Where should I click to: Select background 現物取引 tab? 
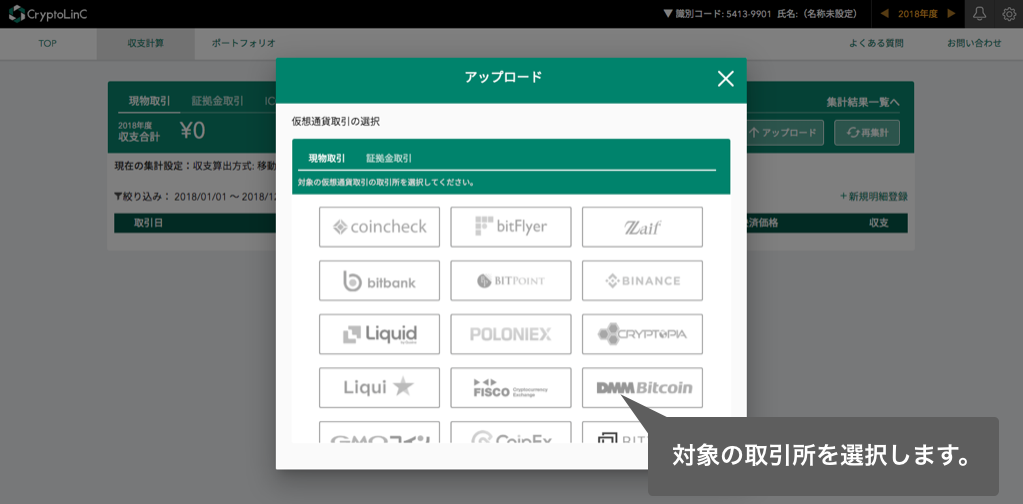[x=149, y=101]
